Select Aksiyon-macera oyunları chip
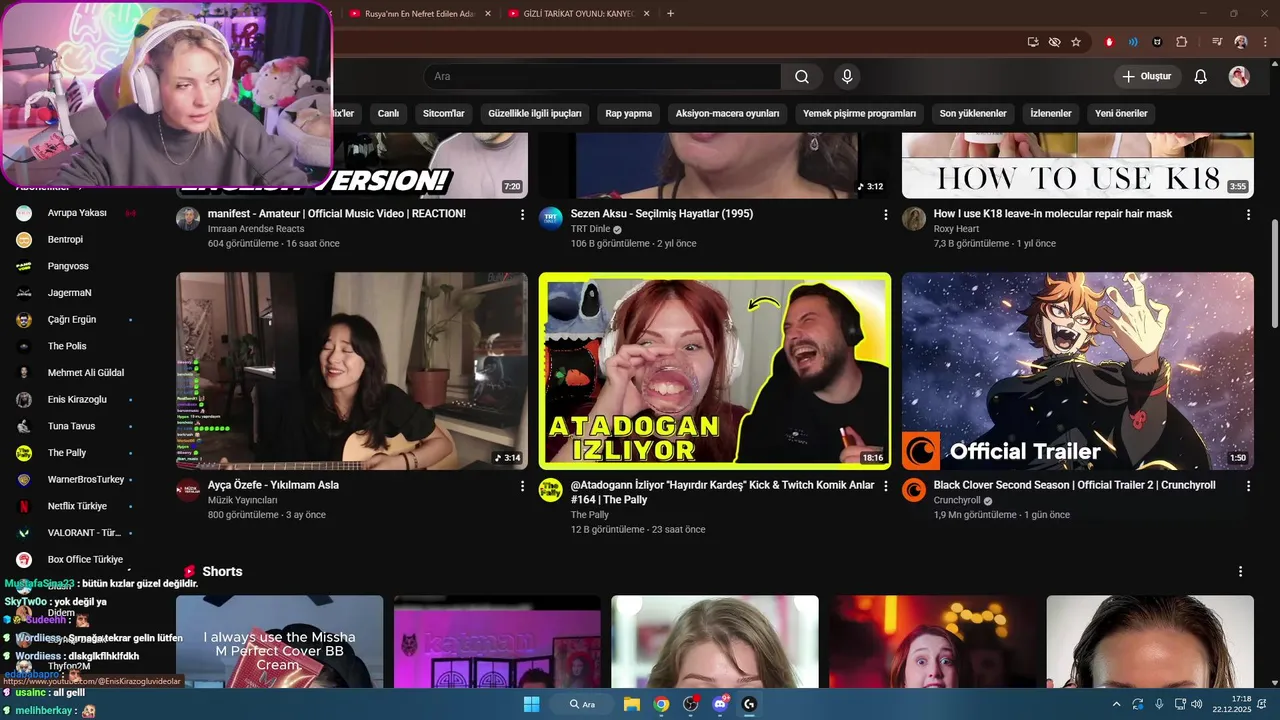Image resolution: width=1280 pixels, height=720 pixels. coord(727,114)
